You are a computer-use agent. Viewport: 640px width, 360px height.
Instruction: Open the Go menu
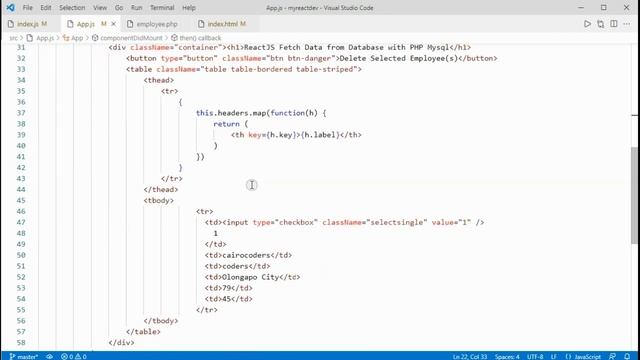point(119,8)
